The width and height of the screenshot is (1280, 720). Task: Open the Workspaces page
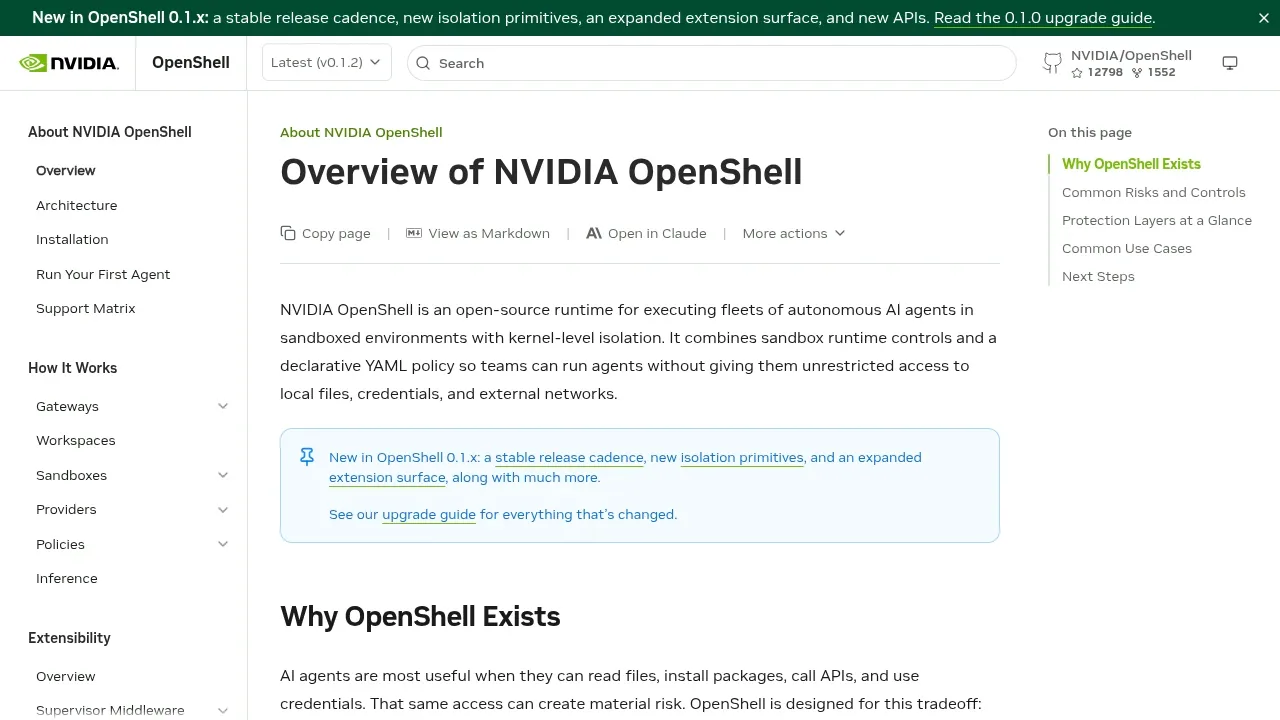[x=76, y=440]
